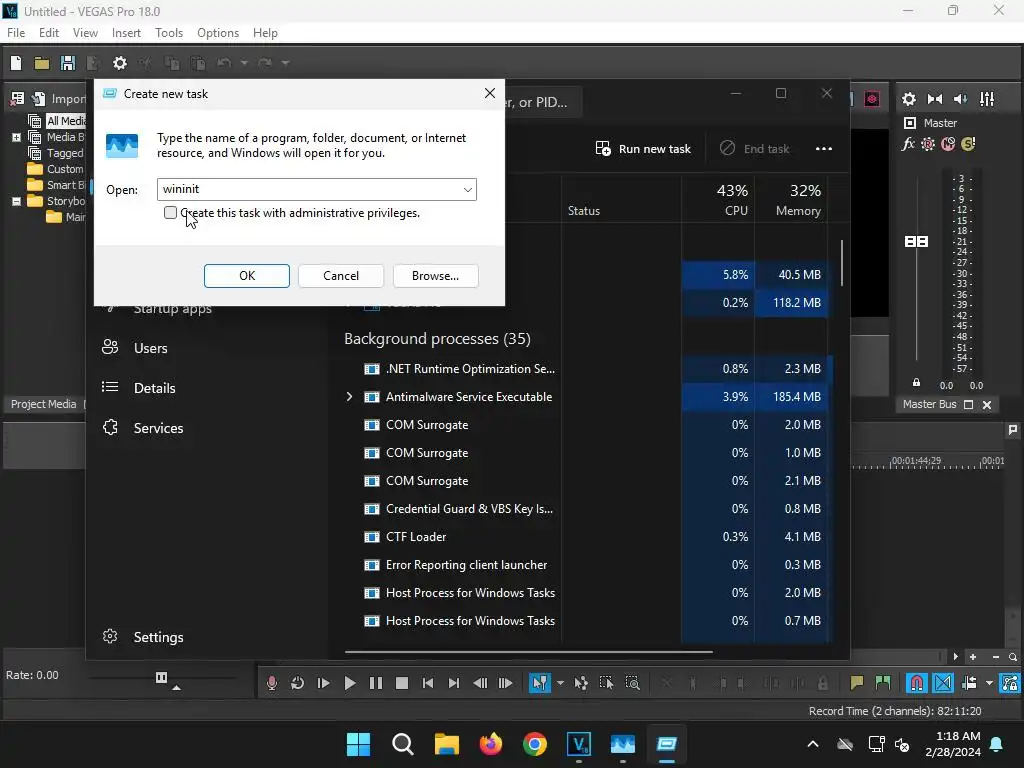Open the mixing console icon
This screenshot has height=768, width=1024.
(987, 99)
